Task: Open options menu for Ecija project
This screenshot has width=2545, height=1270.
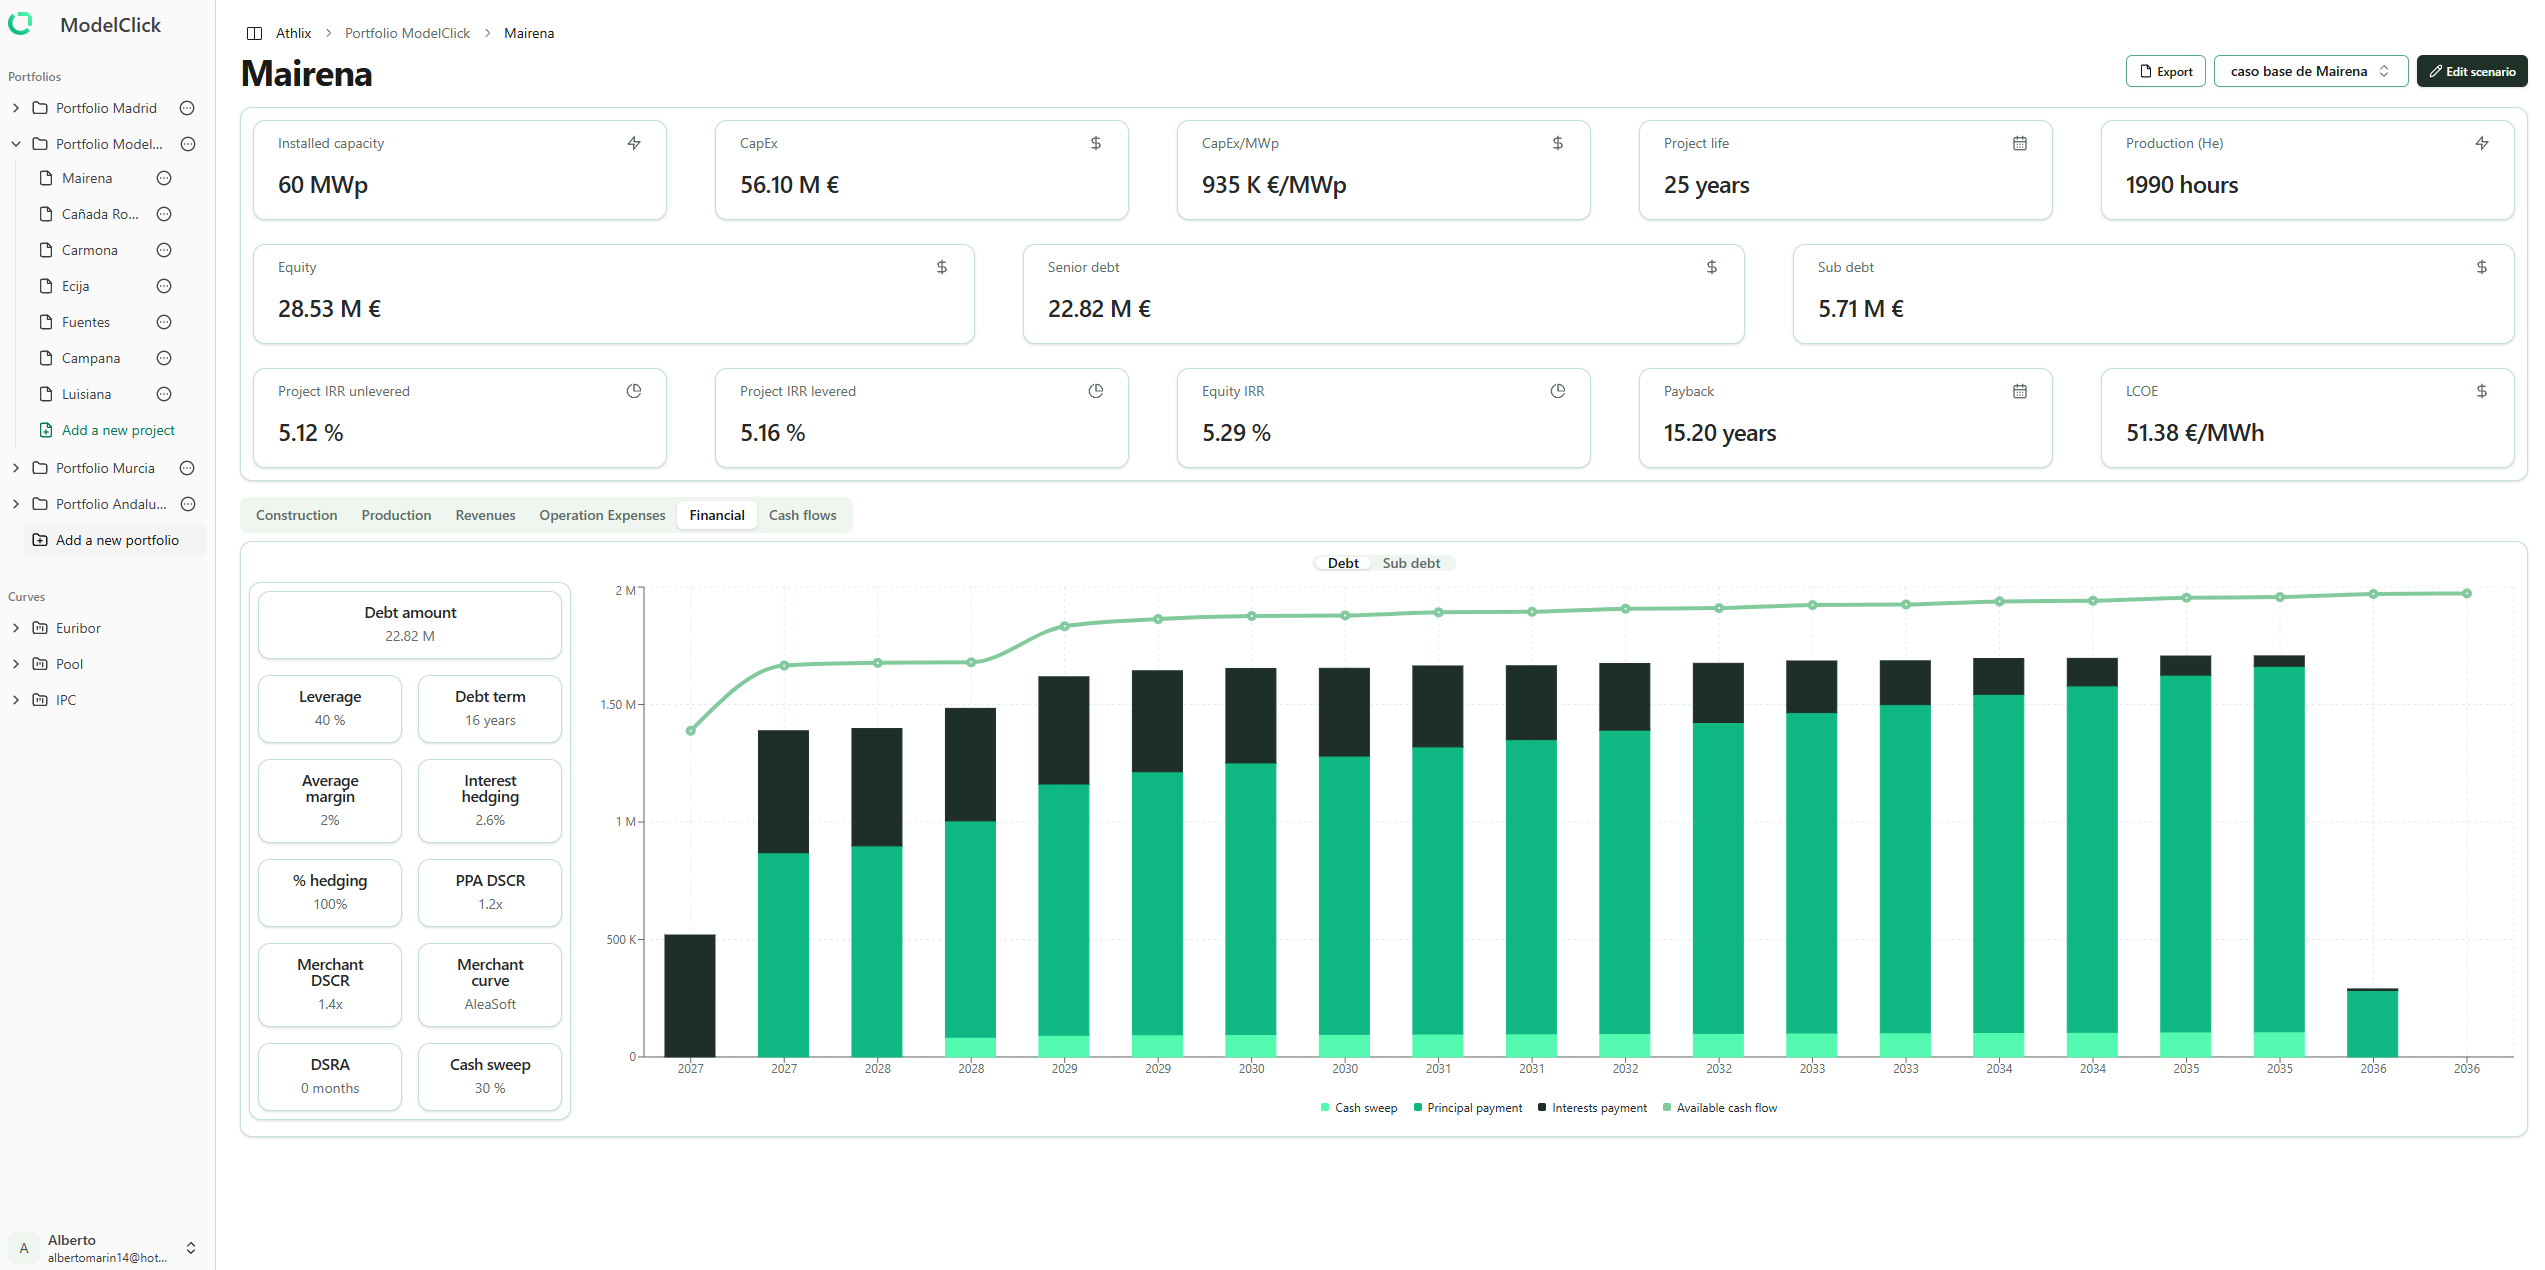Action: pos(165,286)
